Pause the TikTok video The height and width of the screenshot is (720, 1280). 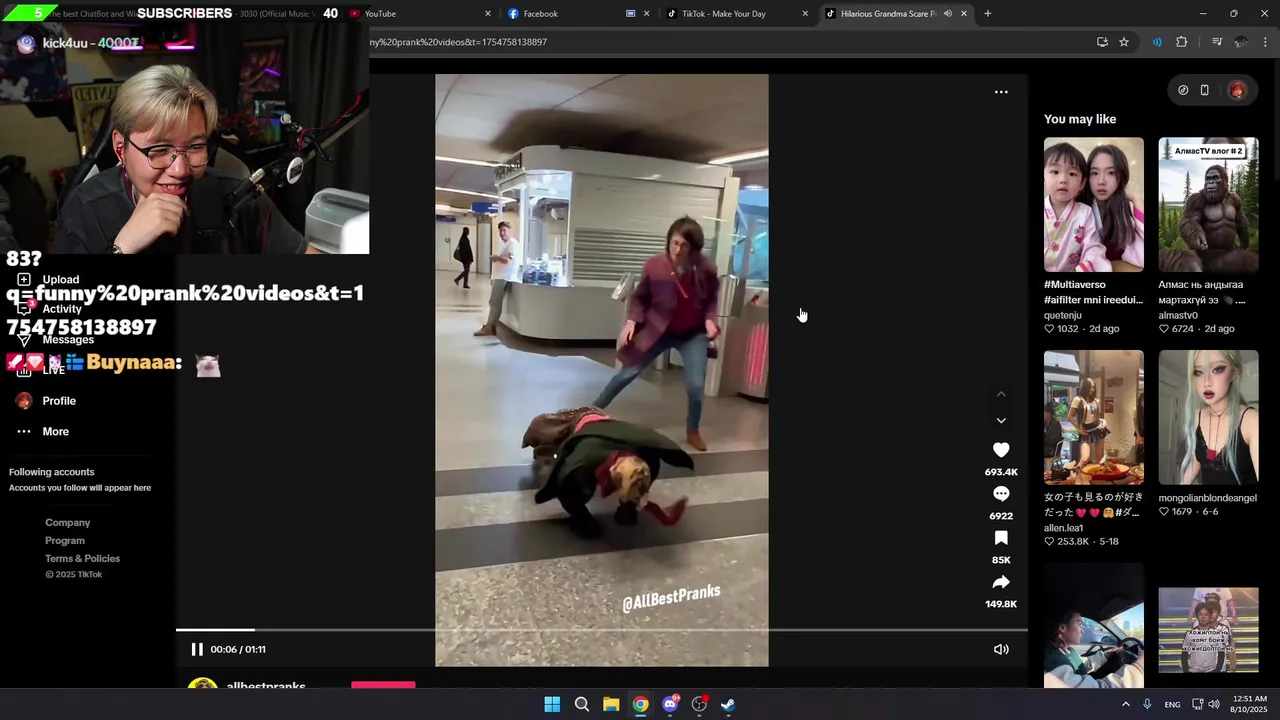tap(197, 649)
